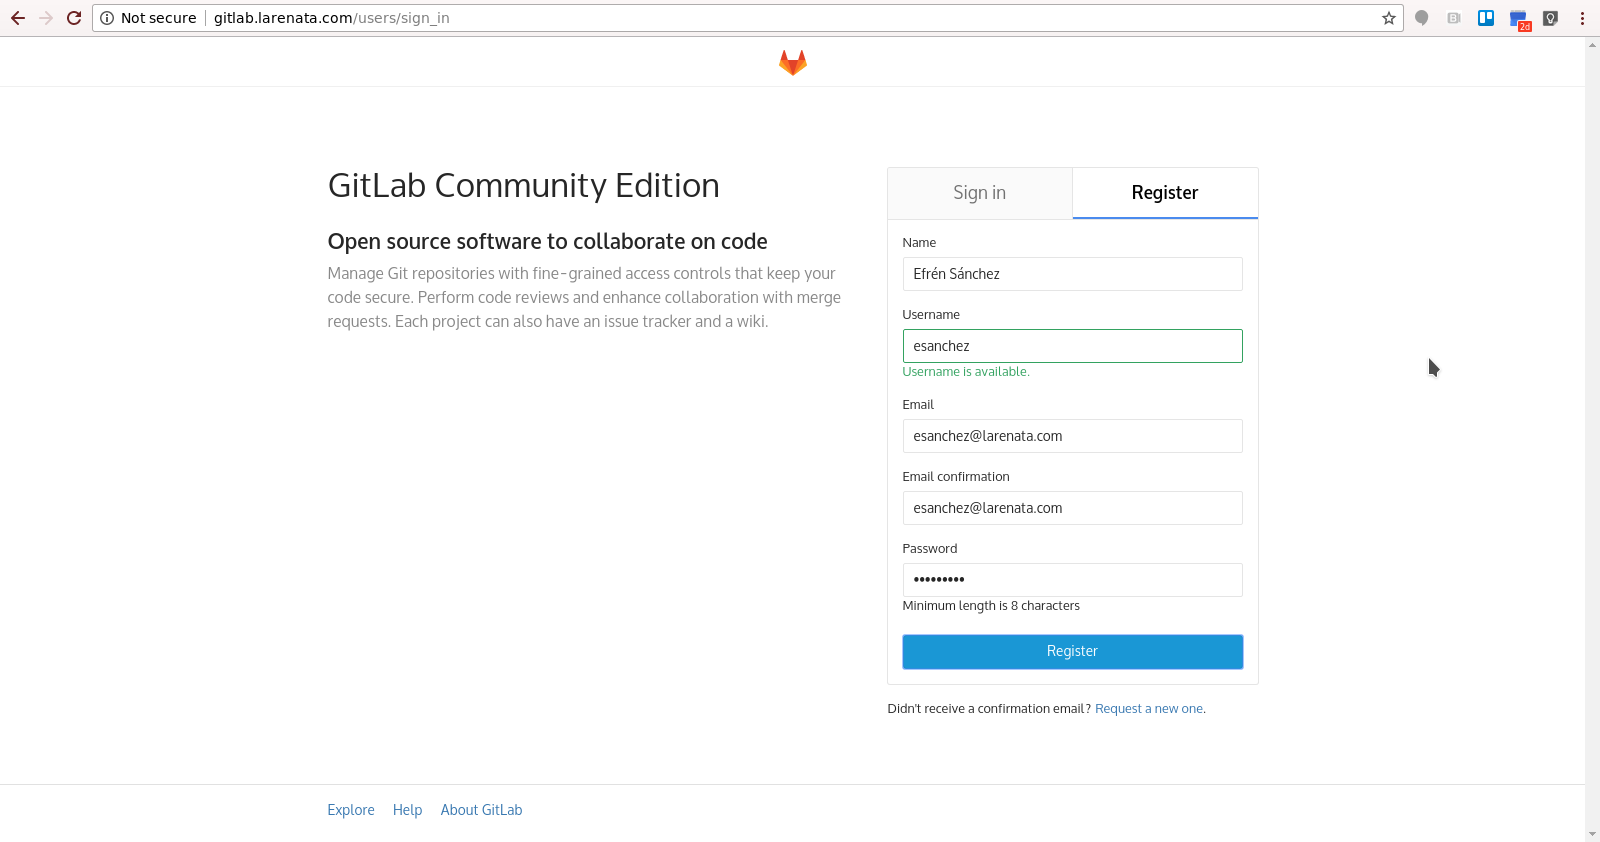Open the Explore footer link
This screenshot has width=1600, height=842.
pos(351,810)
